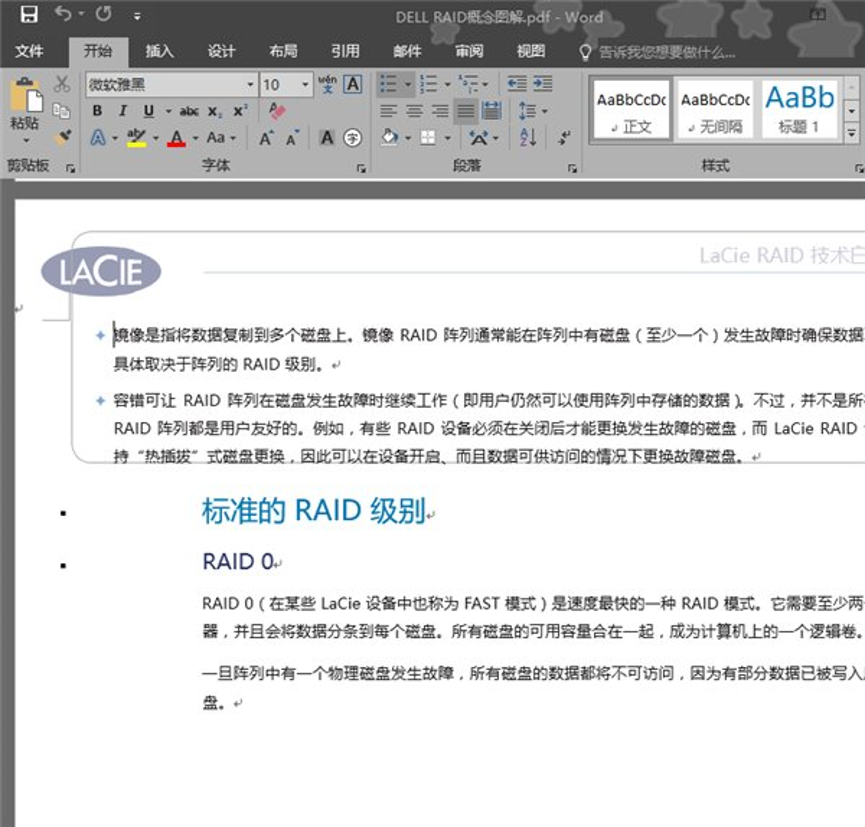Click the Sort A-Z icon
Viewport: 865px width, 827px height.
click(x=529, y=138)
